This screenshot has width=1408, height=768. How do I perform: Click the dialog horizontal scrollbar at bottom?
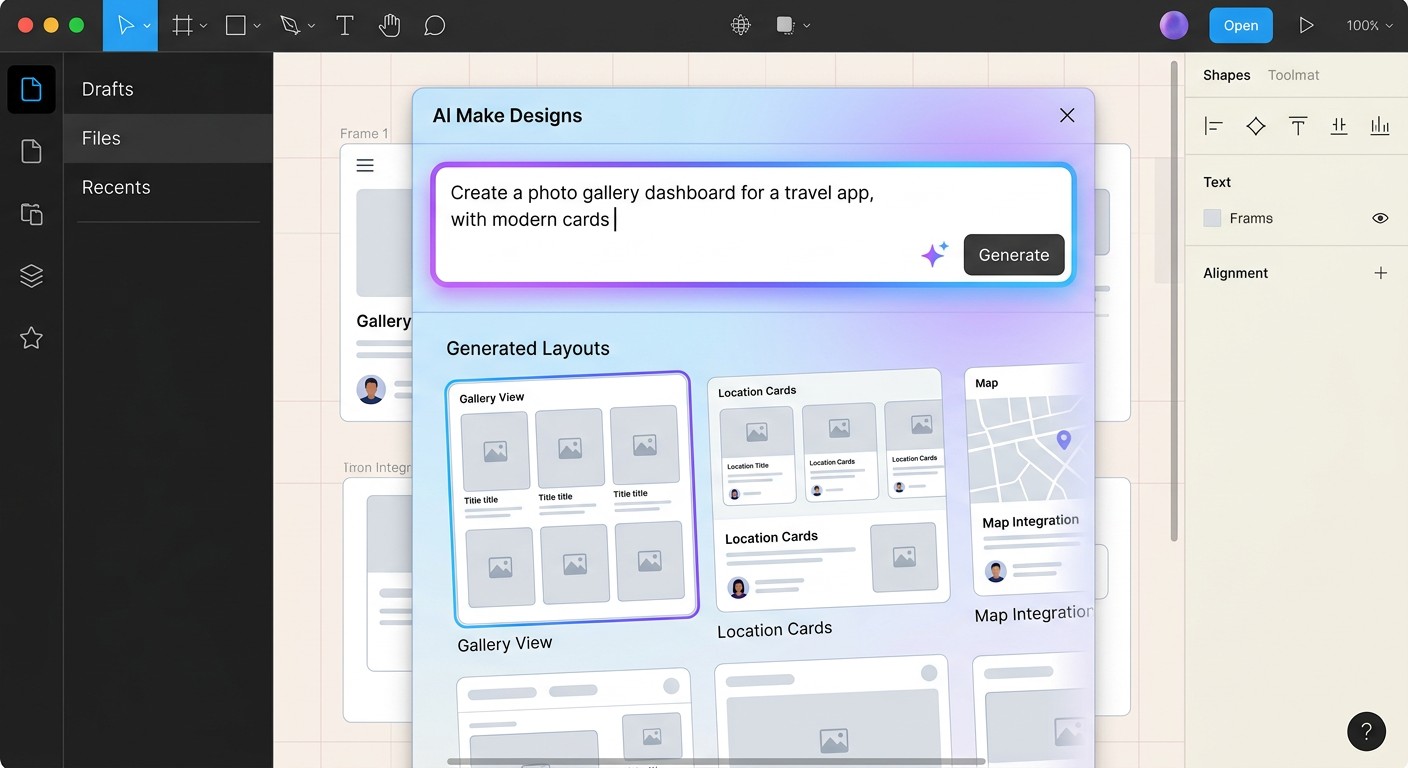[715, 761]
